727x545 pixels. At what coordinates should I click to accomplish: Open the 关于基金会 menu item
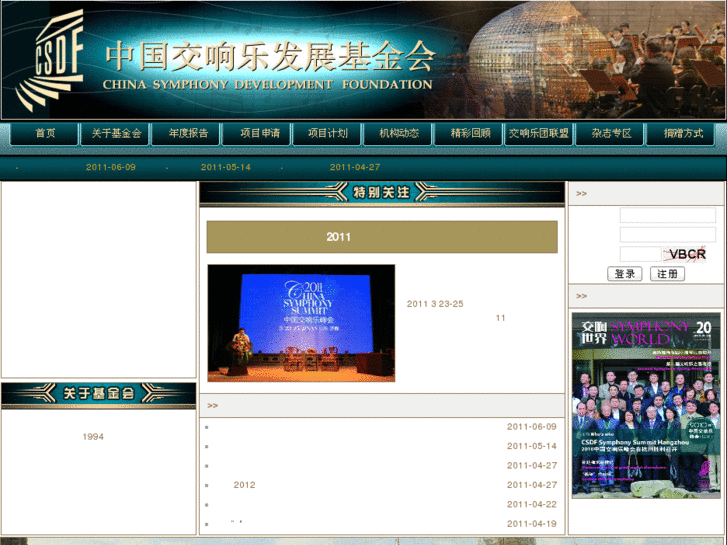(x=115, y=134)
